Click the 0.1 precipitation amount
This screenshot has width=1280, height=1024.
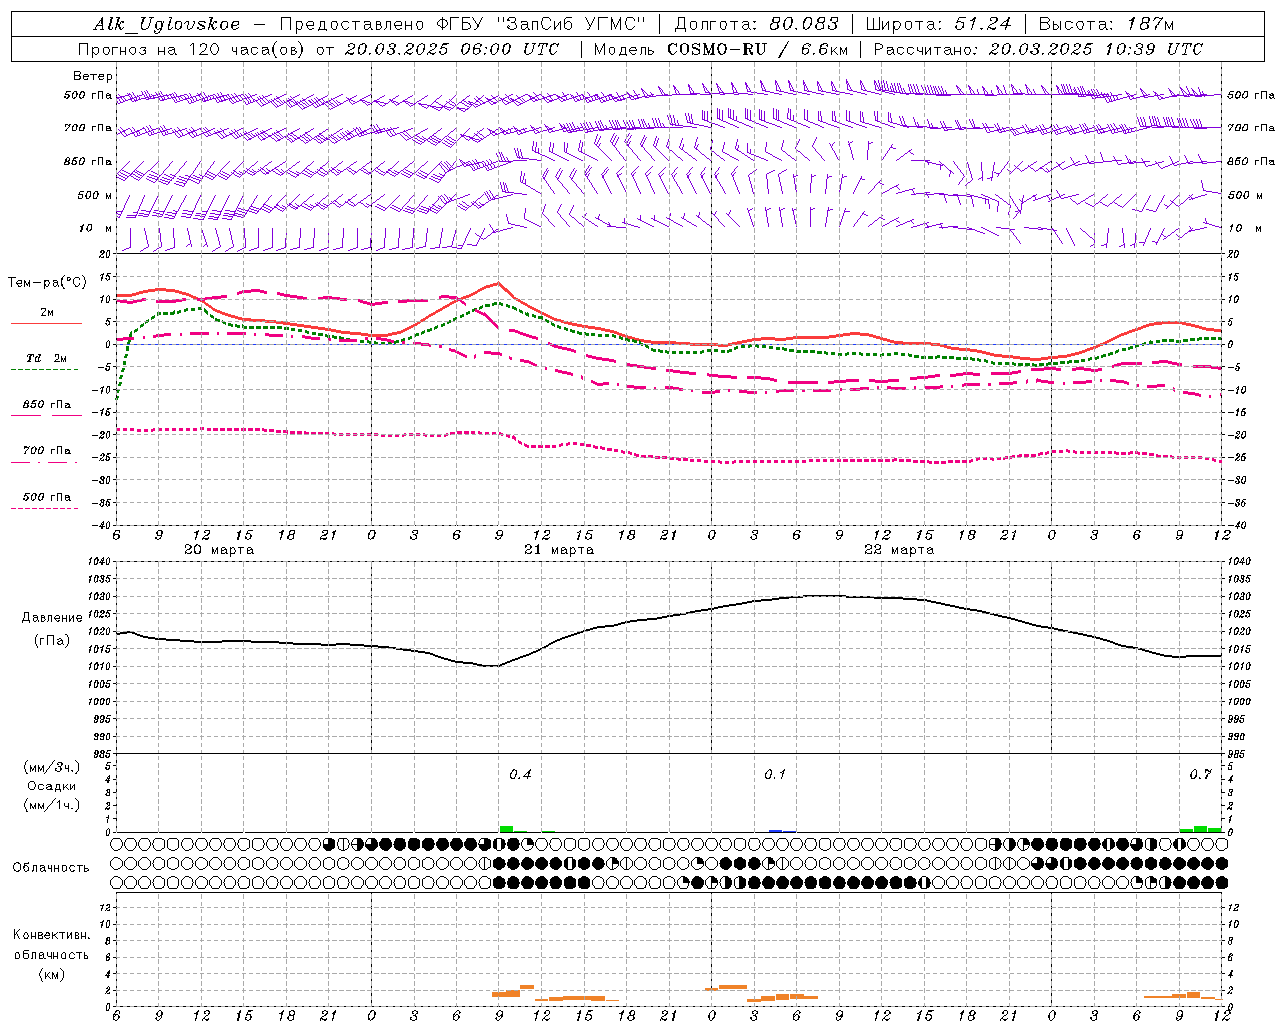775,775
